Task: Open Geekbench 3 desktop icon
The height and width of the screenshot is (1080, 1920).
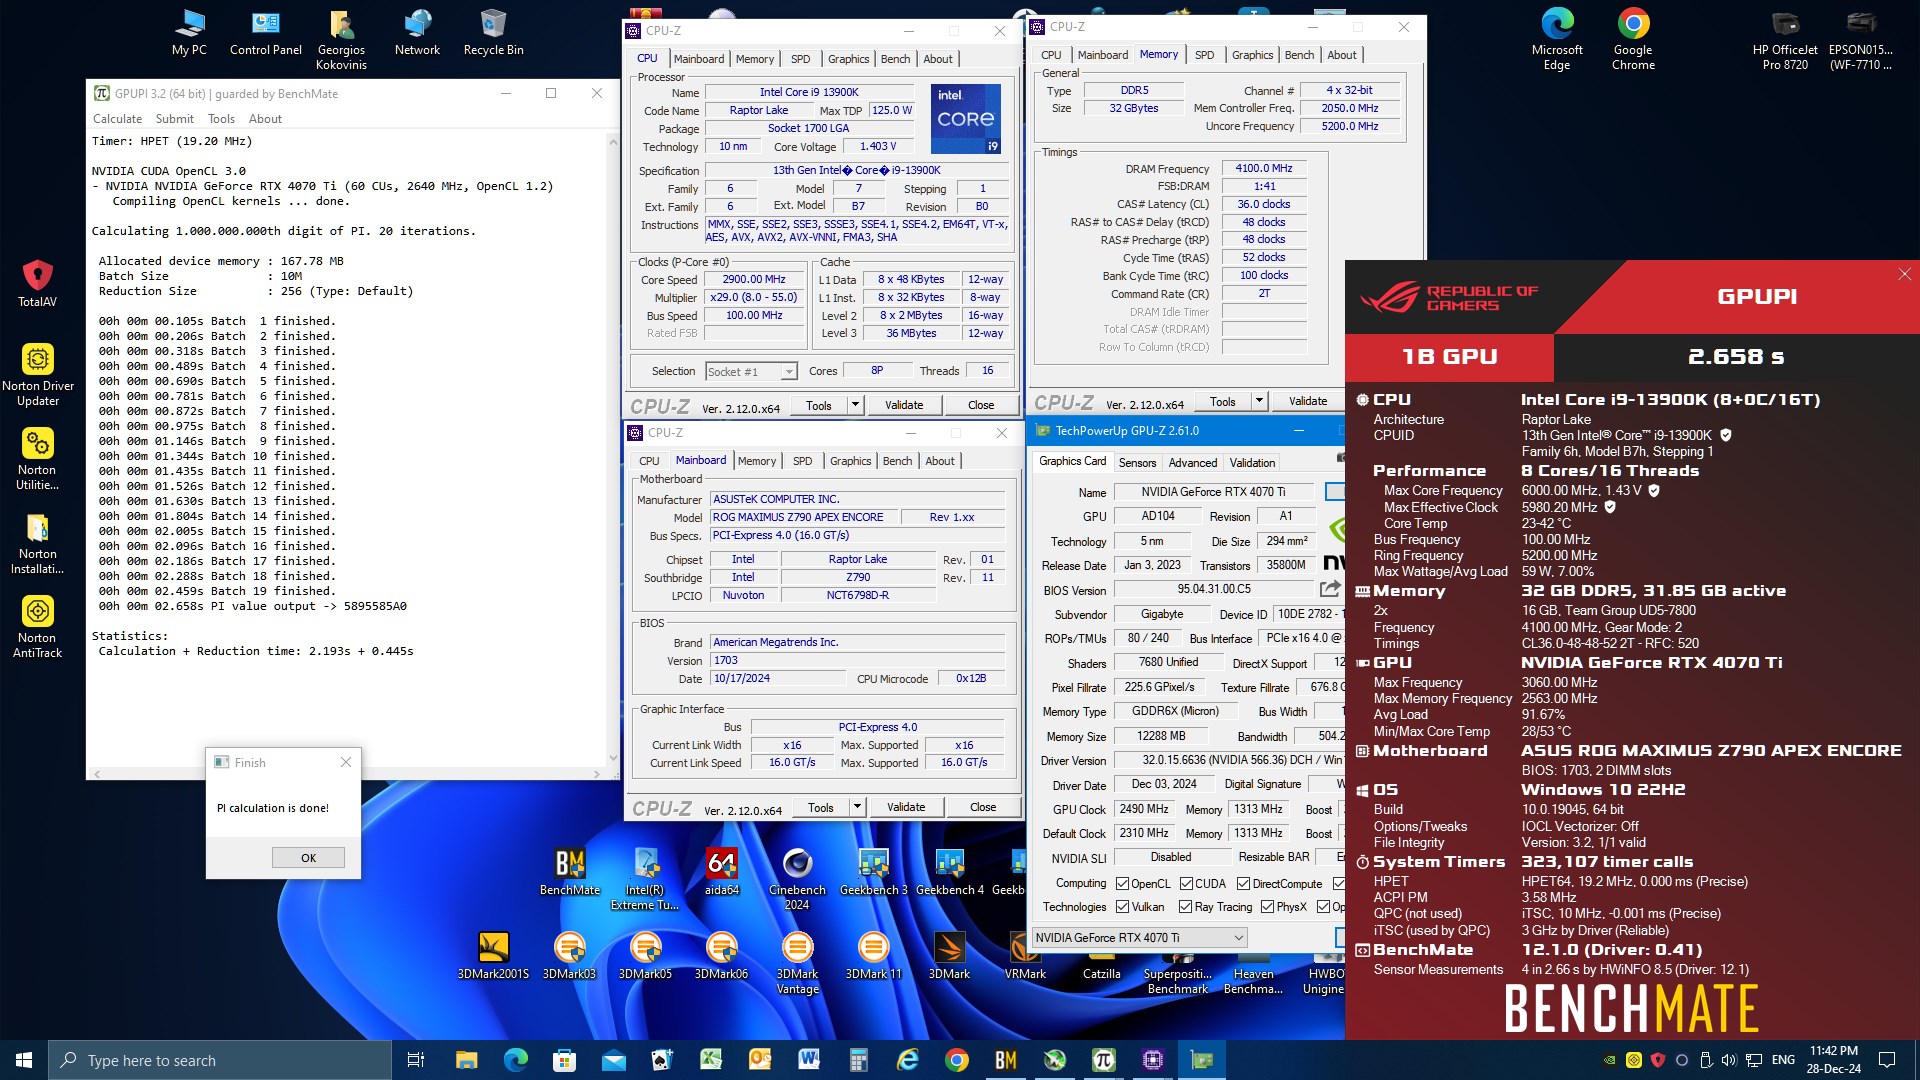Action: (873, 871)
